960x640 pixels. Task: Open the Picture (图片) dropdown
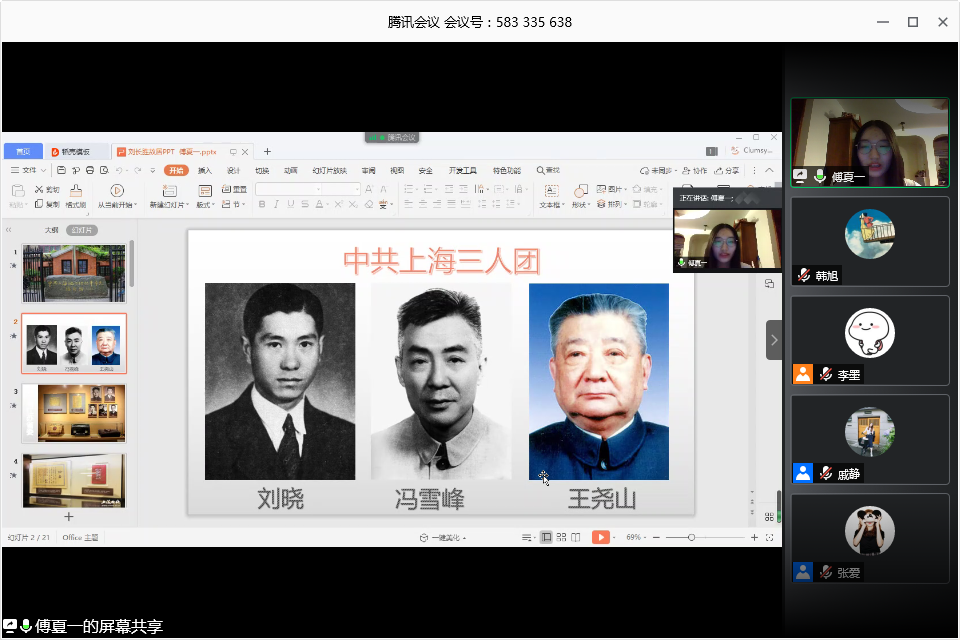(x=614, y=189)
